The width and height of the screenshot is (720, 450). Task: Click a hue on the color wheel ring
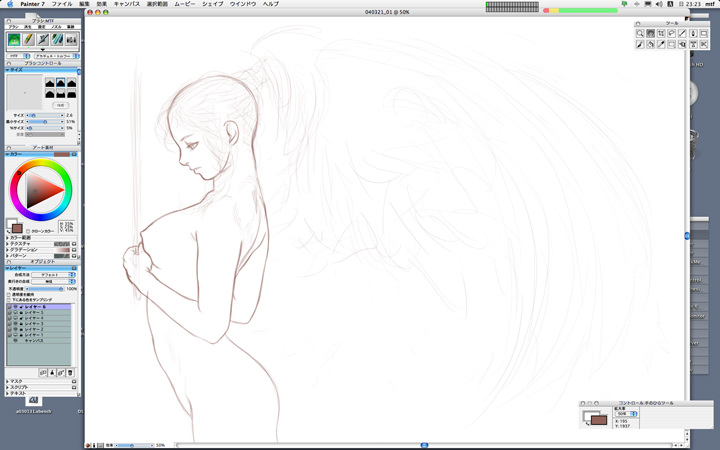coord(68,190)
